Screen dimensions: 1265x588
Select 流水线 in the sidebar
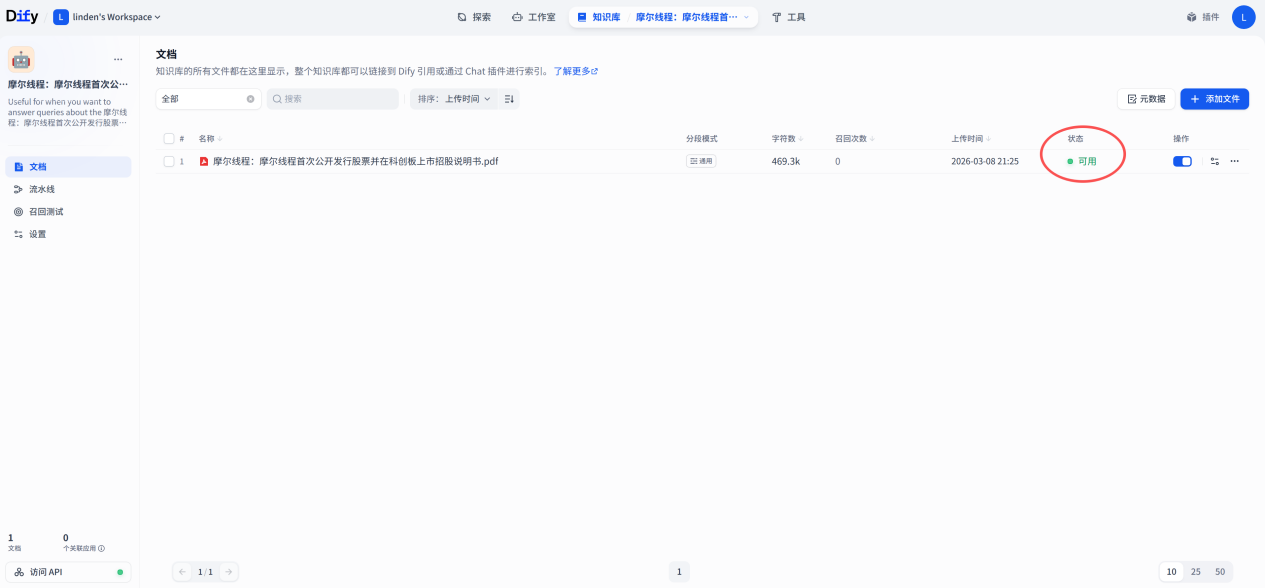(68, 189)
